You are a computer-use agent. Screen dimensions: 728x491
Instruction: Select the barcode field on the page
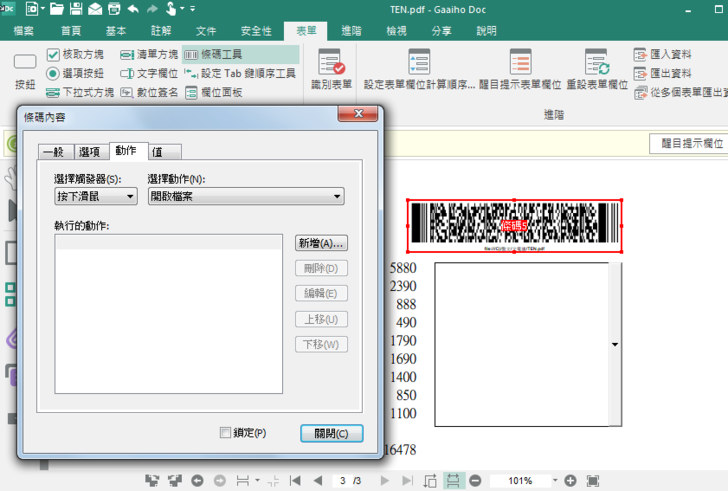(x=514, y=226)
